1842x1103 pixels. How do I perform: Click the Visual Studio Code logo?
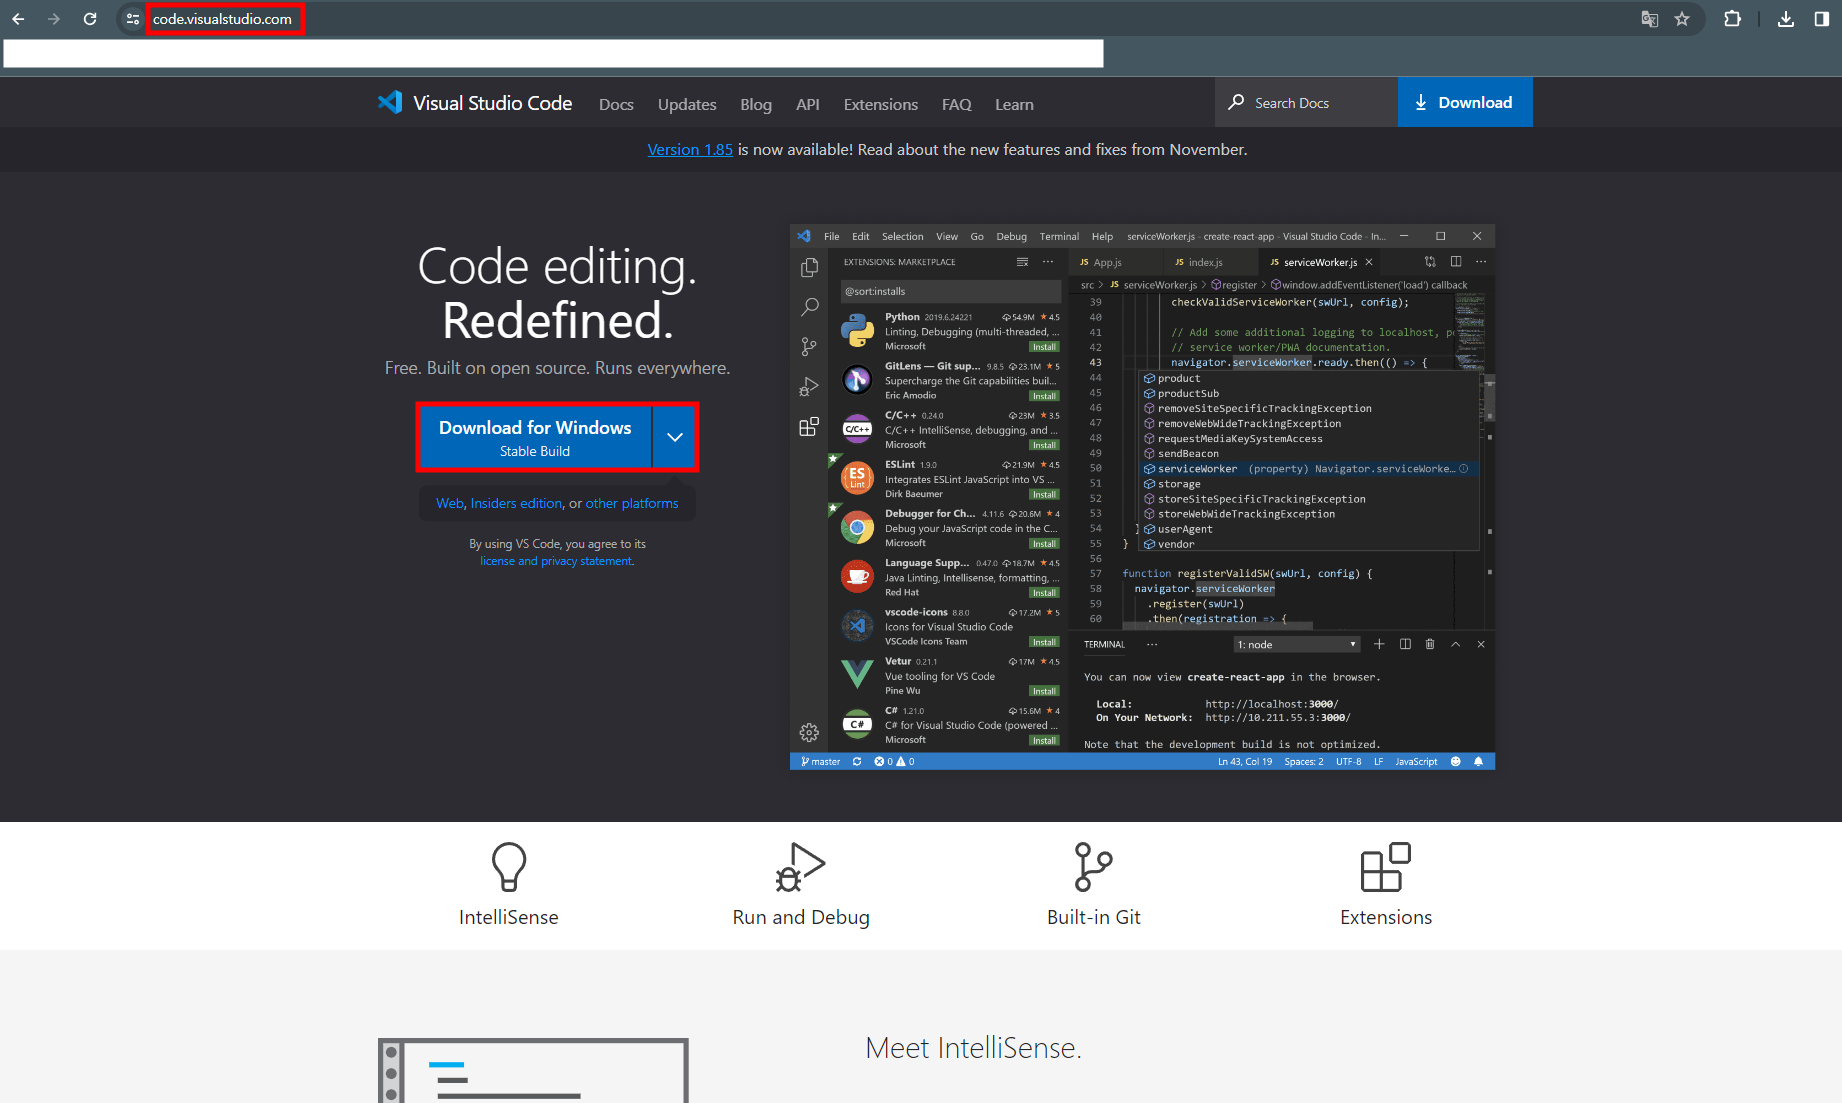point(390,102)
